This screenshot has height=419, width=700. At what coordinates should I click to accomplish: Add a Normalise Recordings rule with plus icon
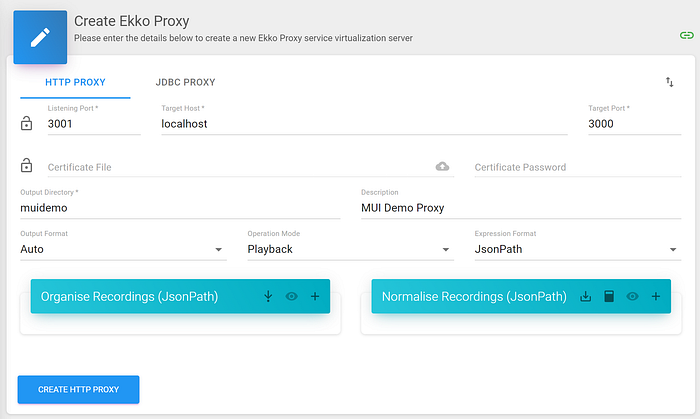[655, 296]
